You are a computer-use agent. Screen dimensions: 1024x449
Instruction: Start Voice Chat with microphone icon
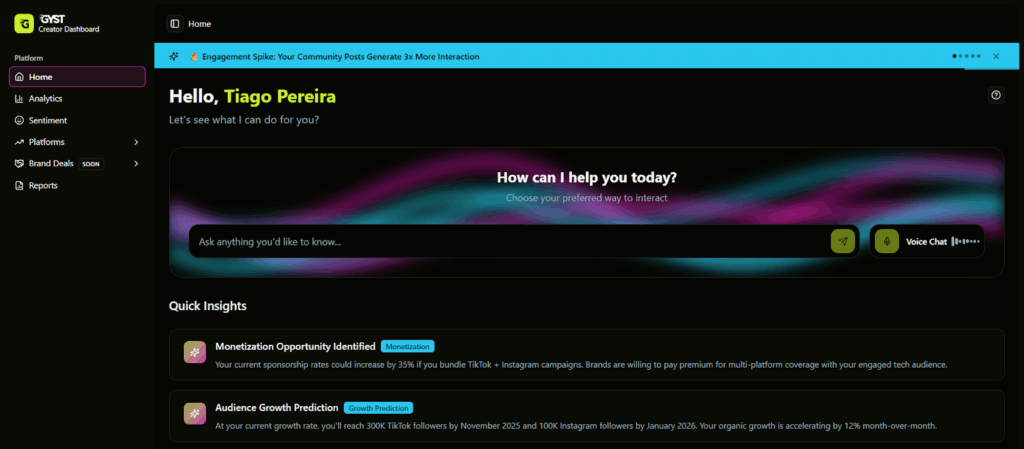tap(887, 241)
